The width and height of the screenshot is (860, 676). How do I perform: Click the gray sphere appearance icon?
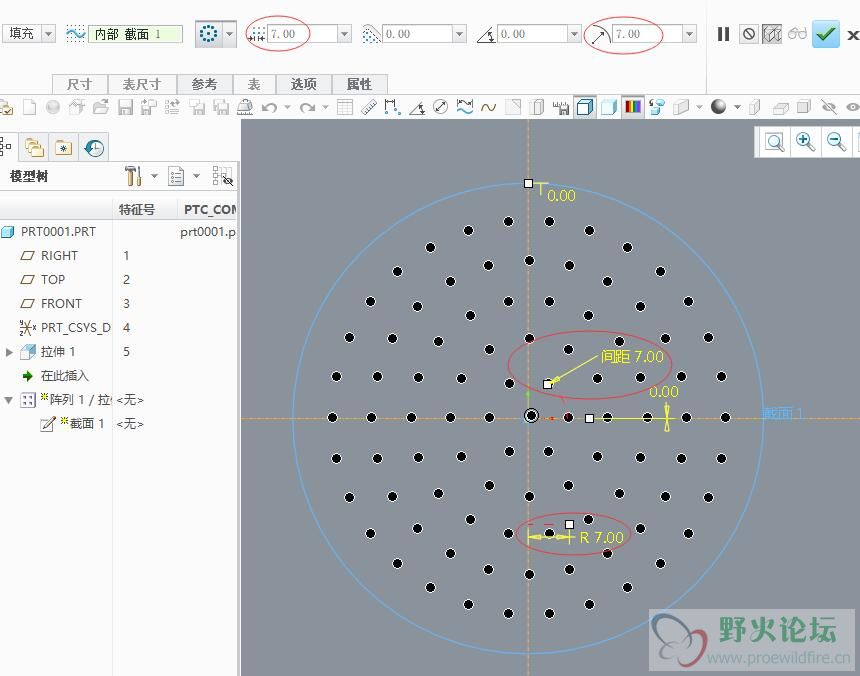[x=718, y=107]
